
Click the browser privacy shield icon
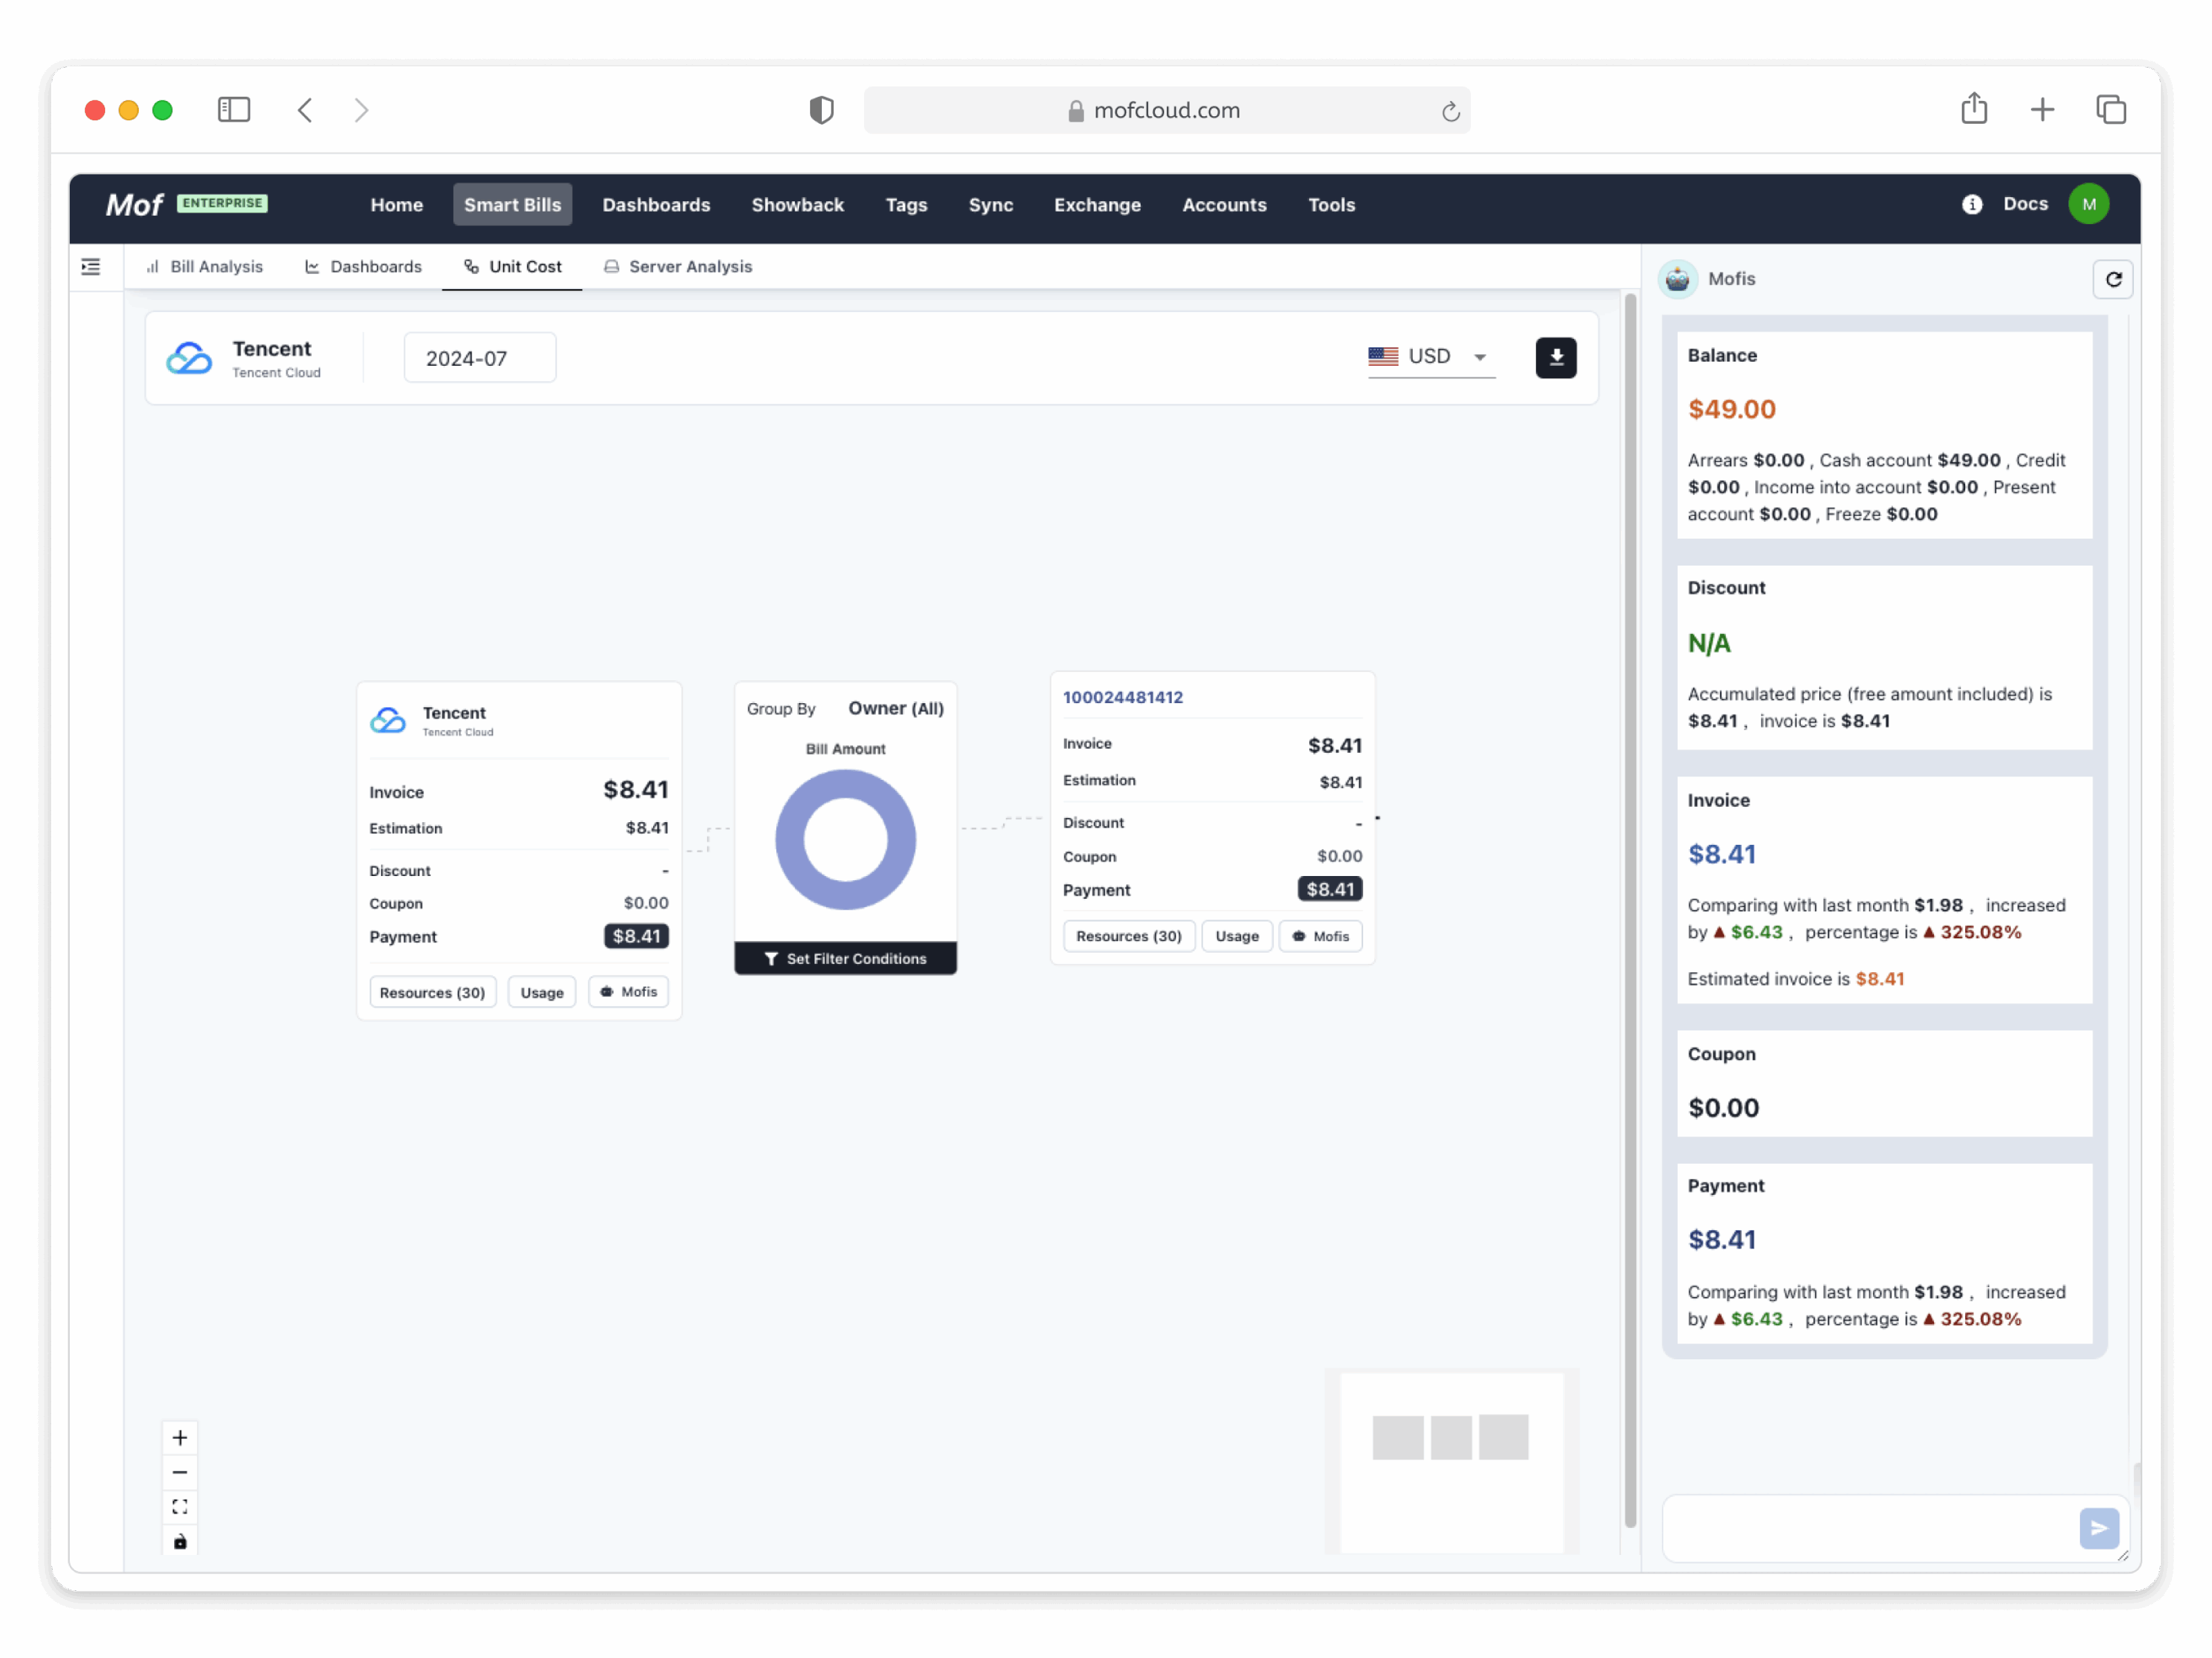coord(821,110)
